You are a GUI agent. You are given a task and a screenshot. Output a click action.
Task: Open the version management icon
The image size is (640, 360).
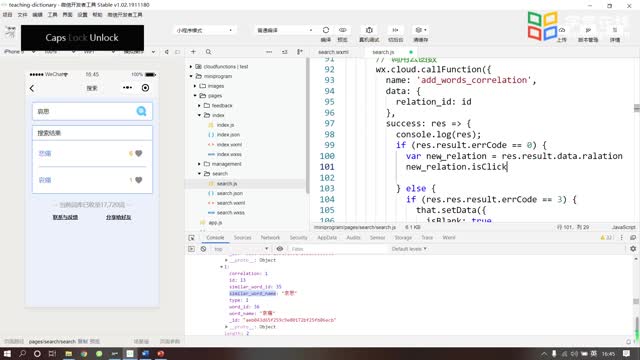588,30
